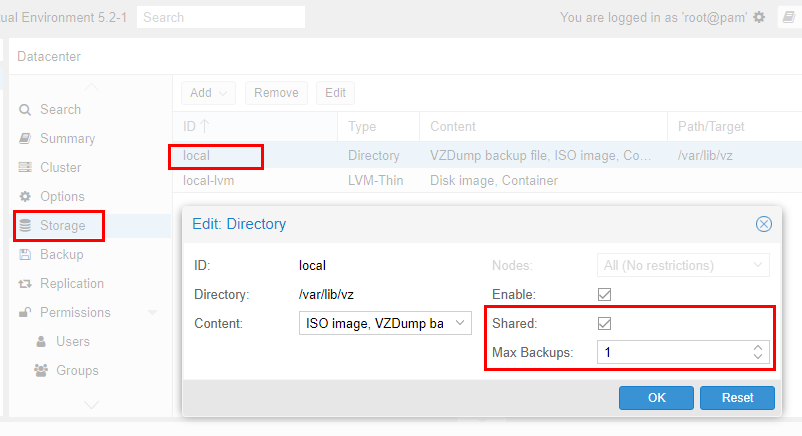The image size is (802, 436).
Task: Click the gear icon beside root@pam
Action: [759, 17]
